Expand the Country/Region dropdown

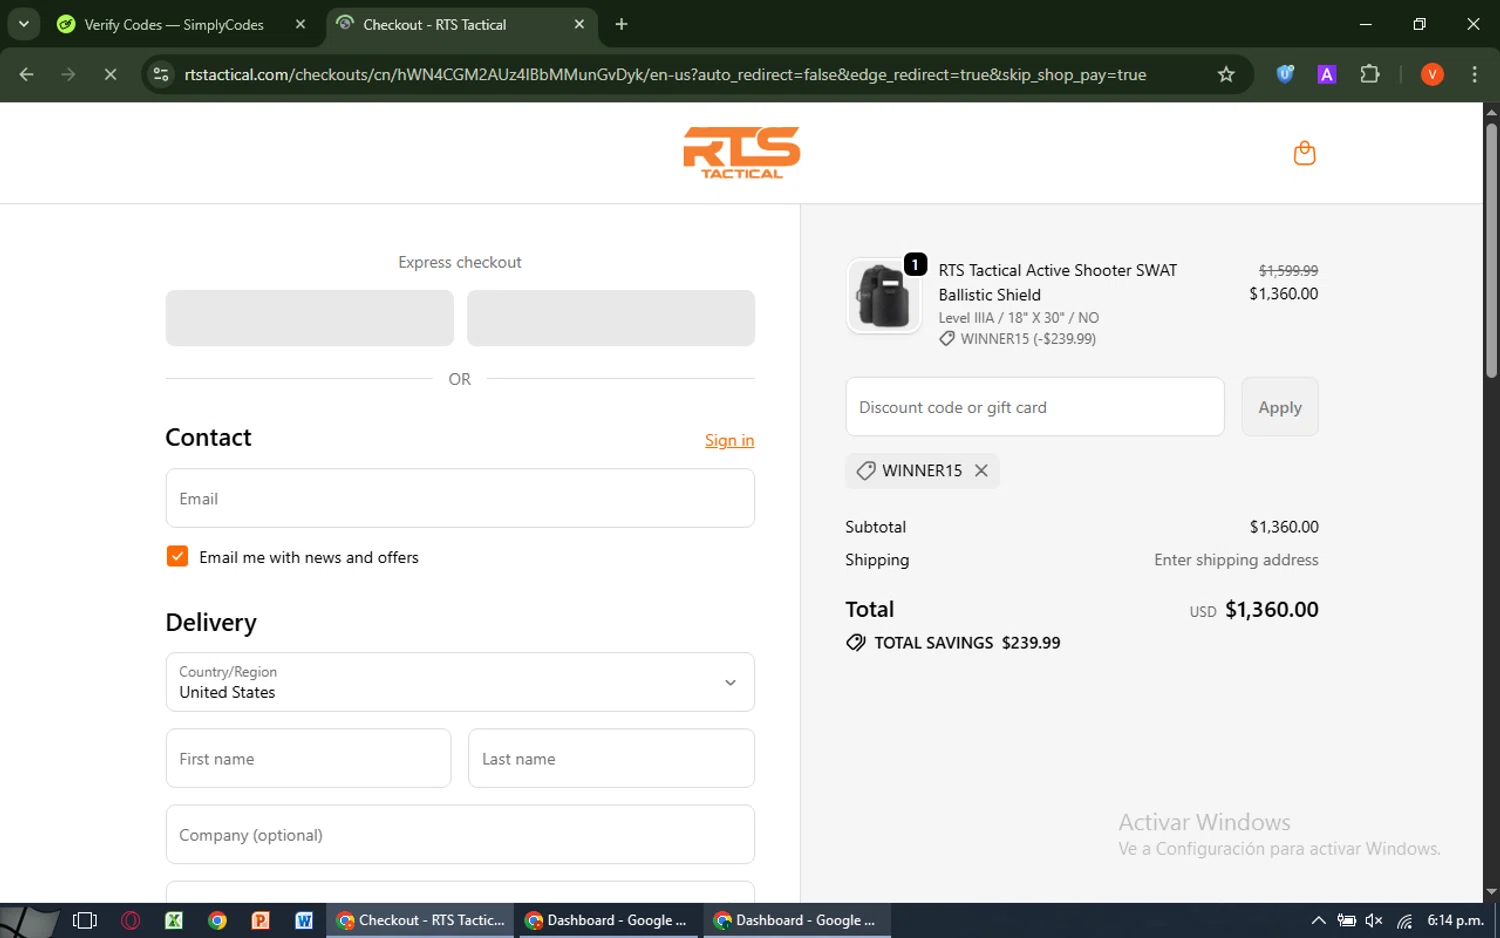pyautogui.click(x=460, y=682)
